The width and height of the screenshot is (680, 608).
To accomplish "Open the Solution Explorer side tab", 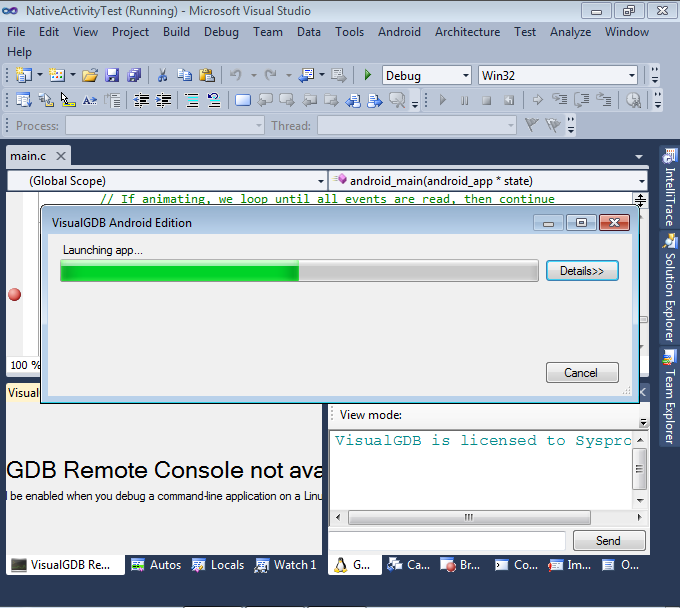I will pos(670,288).
